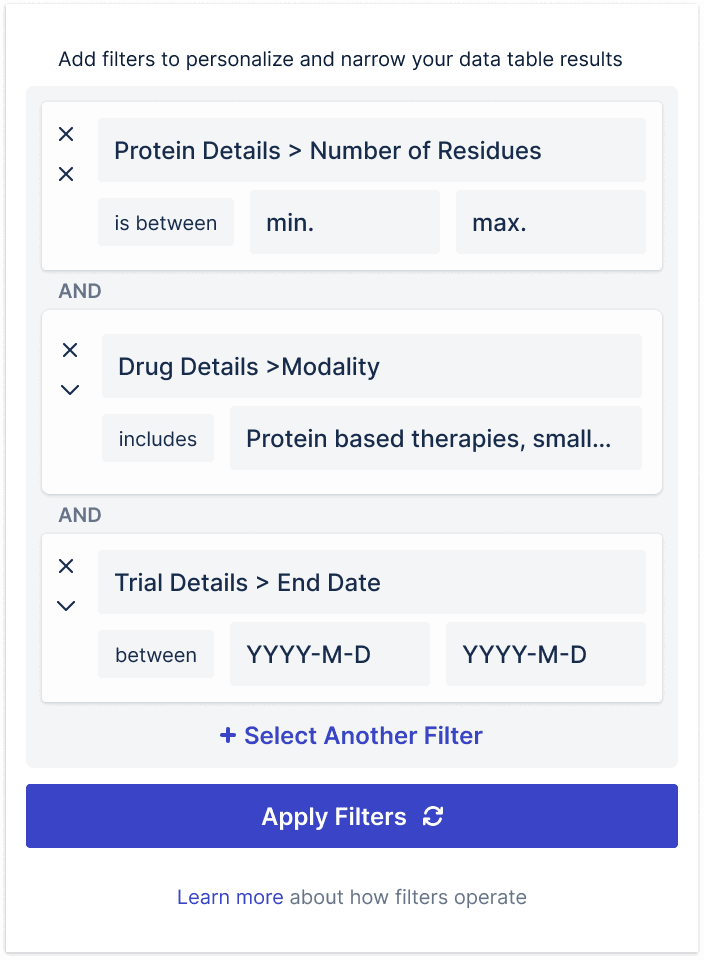Remove the Drug Details Modality filter
This screenshot has width=704, height=960.
pos(70,350)
